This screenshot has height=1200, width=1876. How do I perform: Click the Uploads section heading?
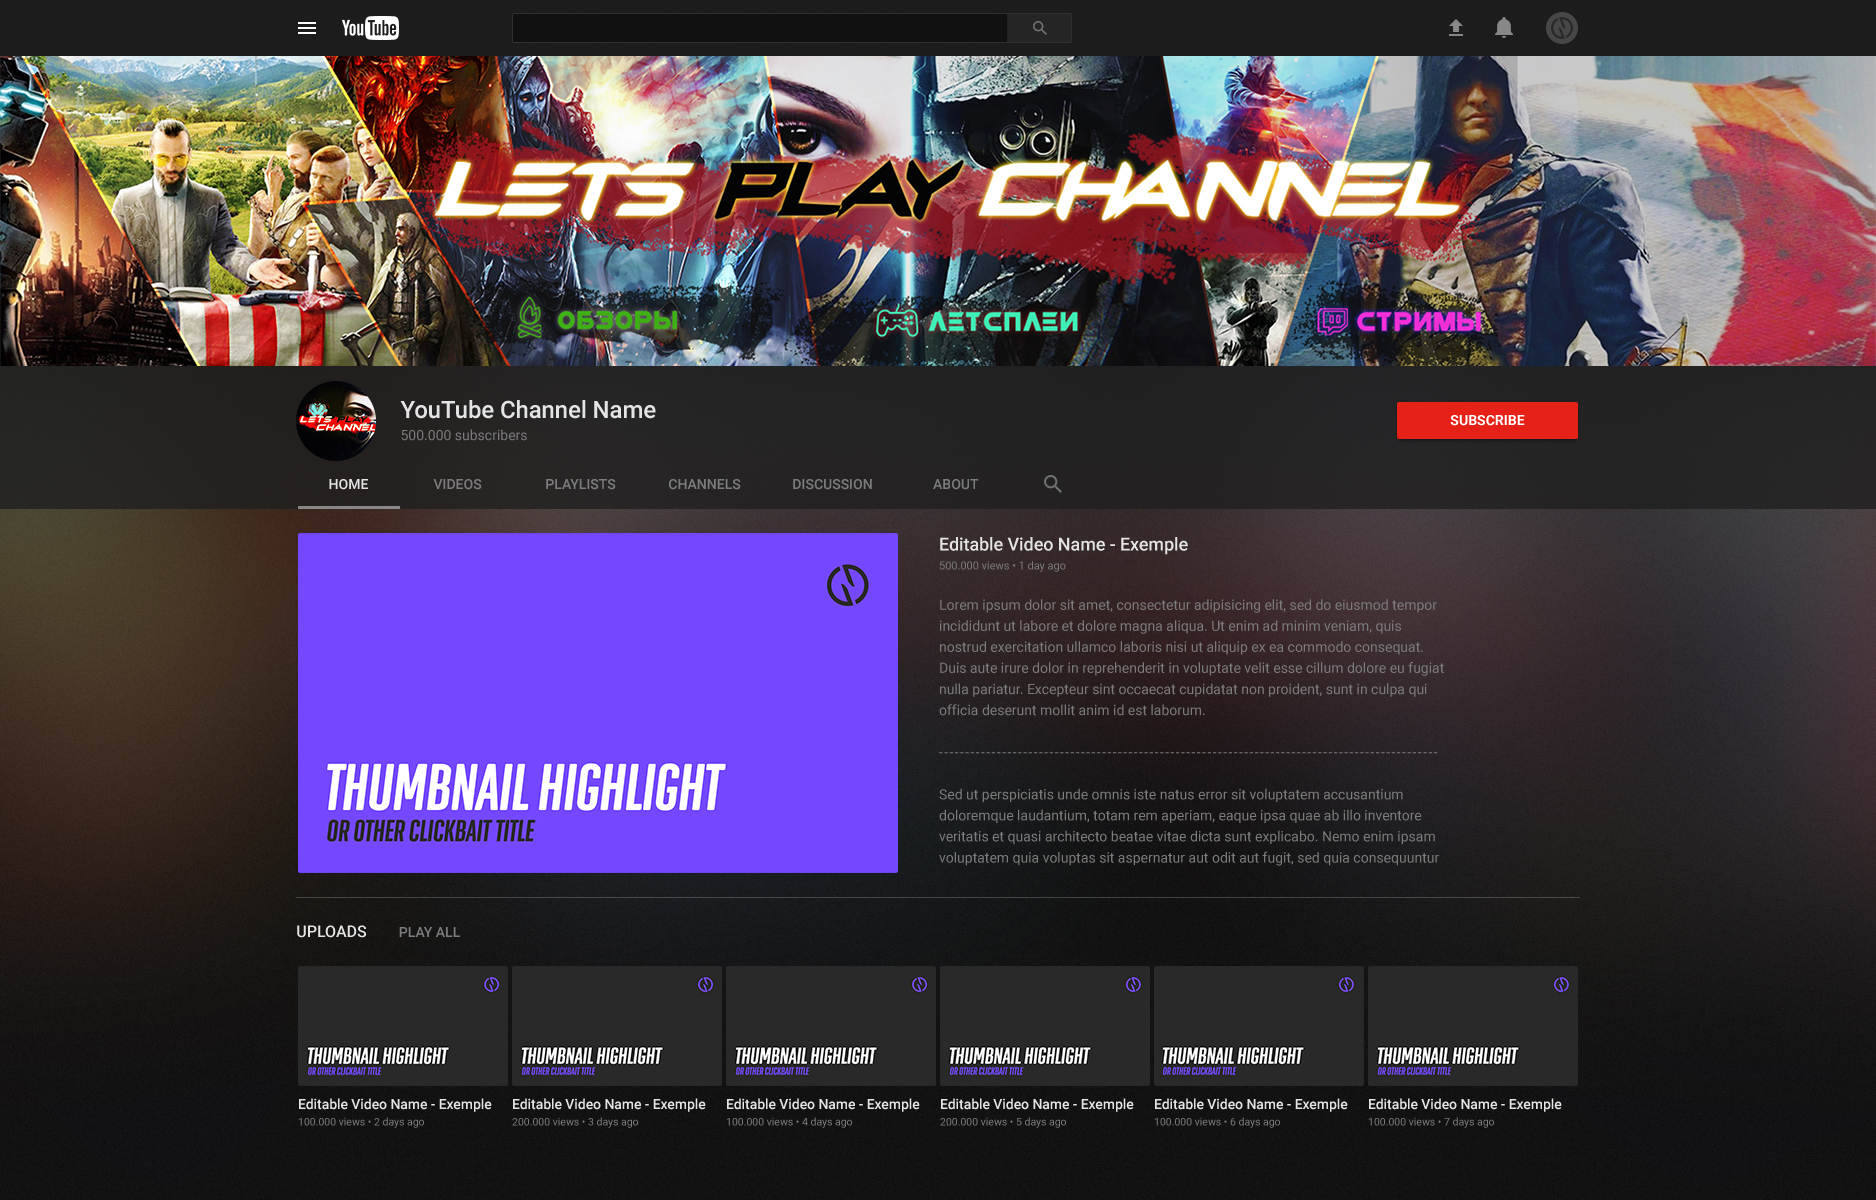pos(331,931)
